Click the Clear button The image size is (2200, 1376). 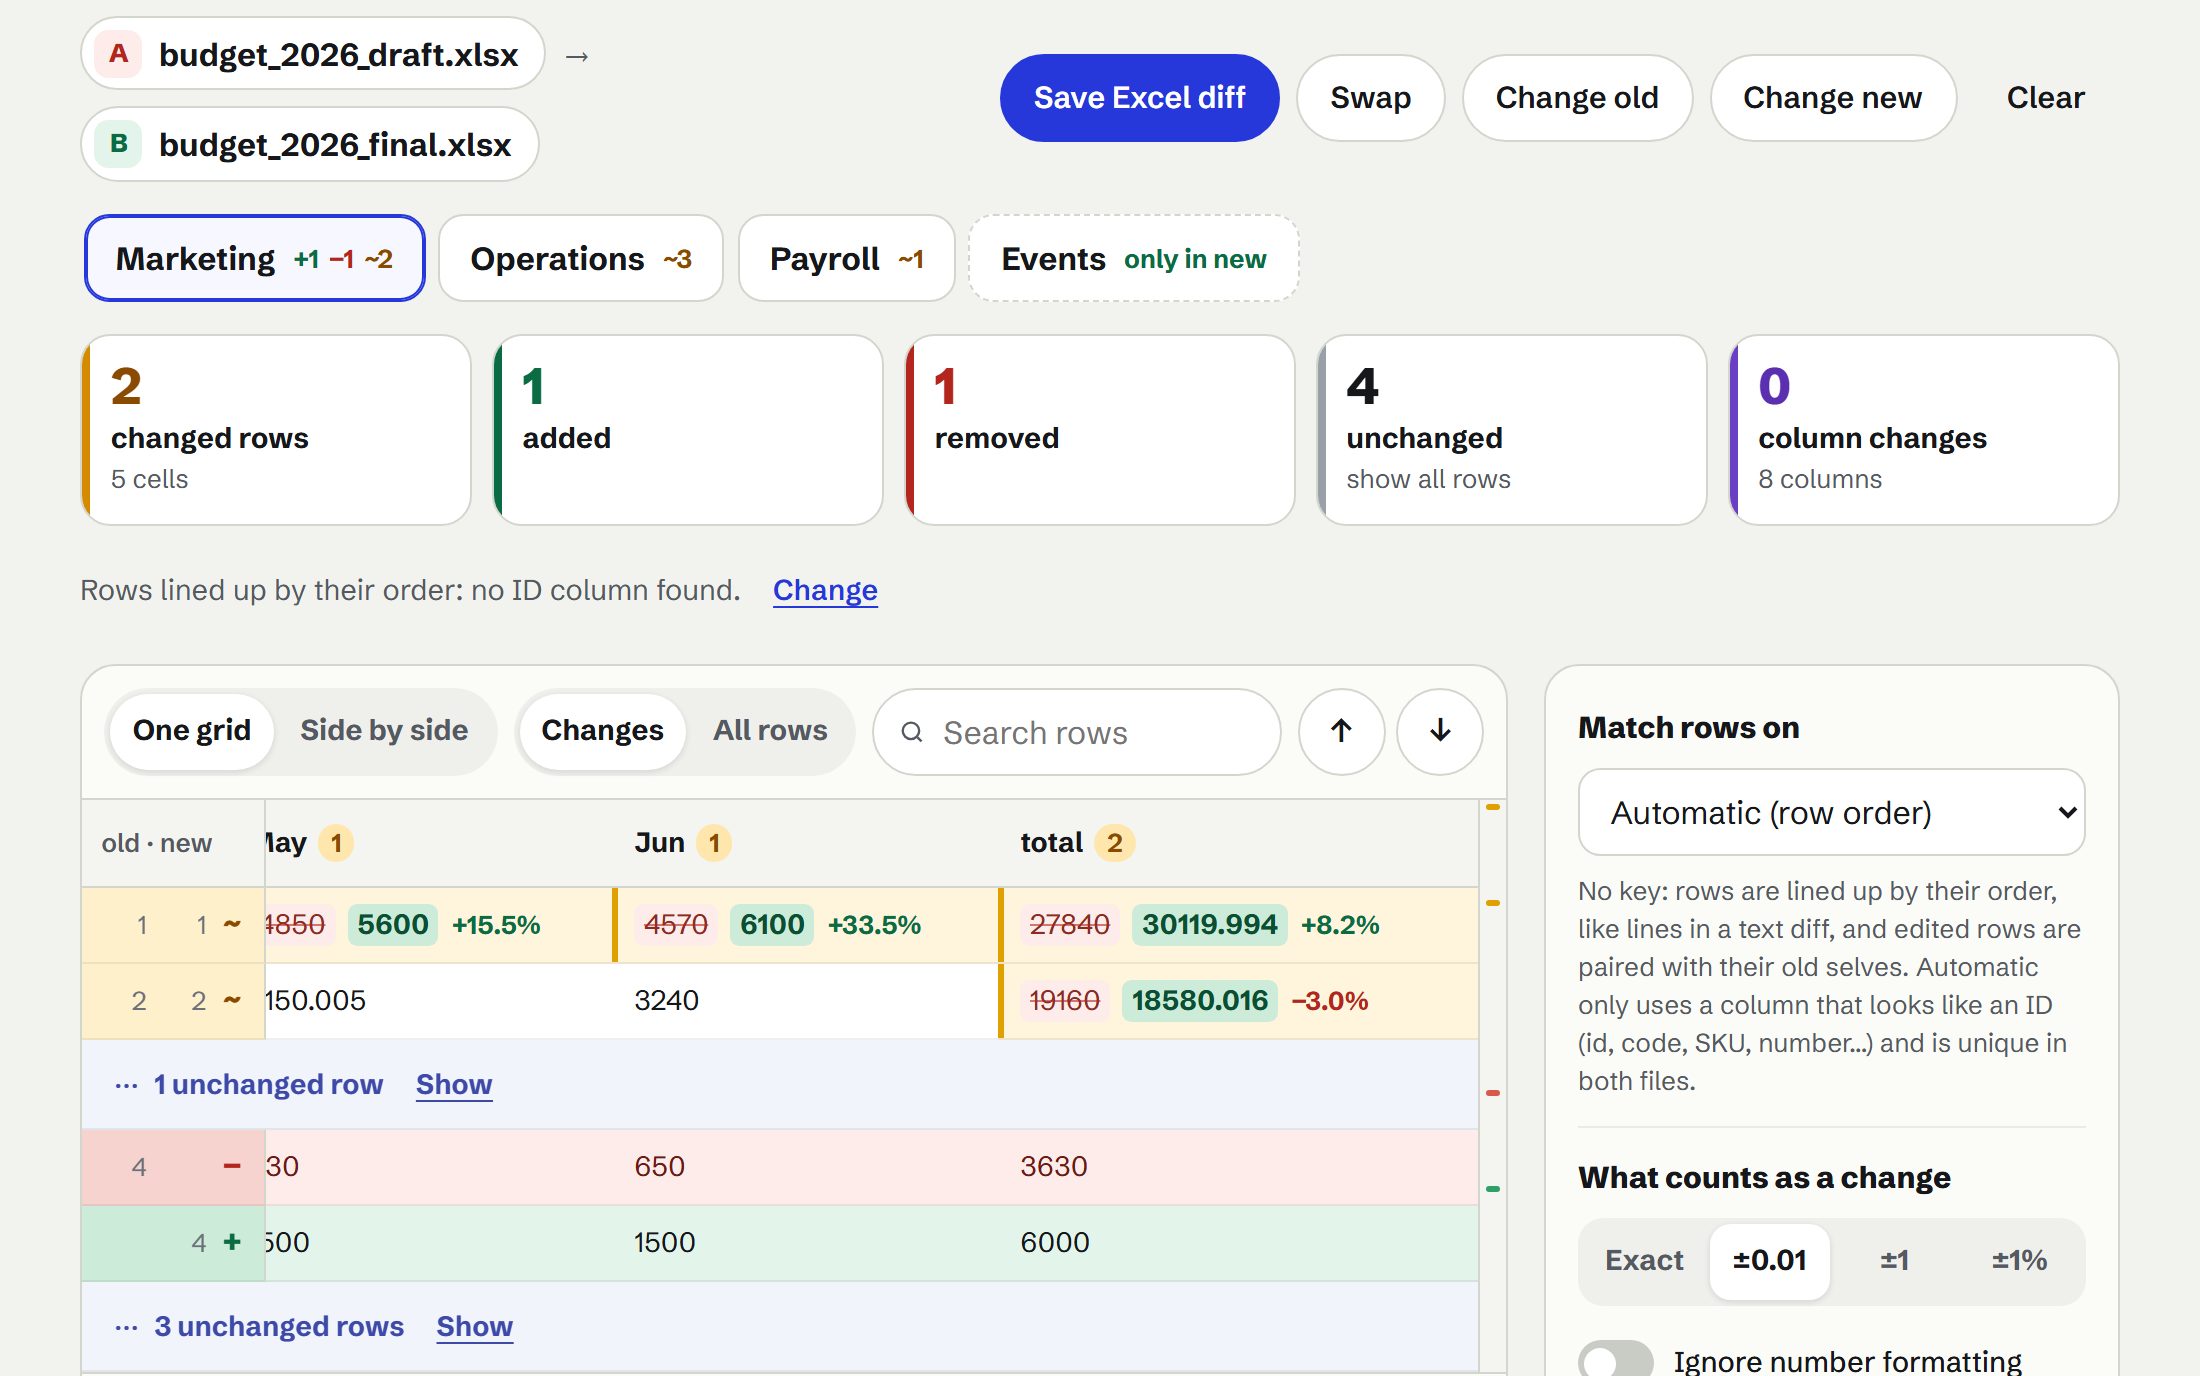click(x=2045, y=97)
